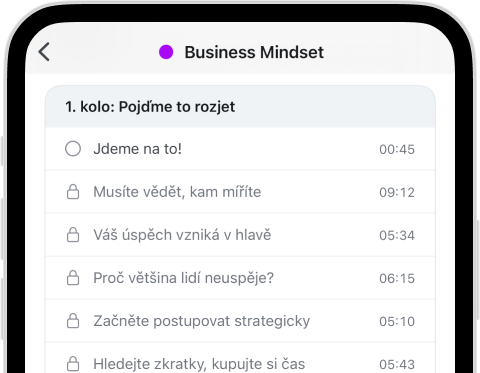Mark 'Jdeme na to!' completion circle
The height and width of the screenshot is (373, 480).
[73, 149]
